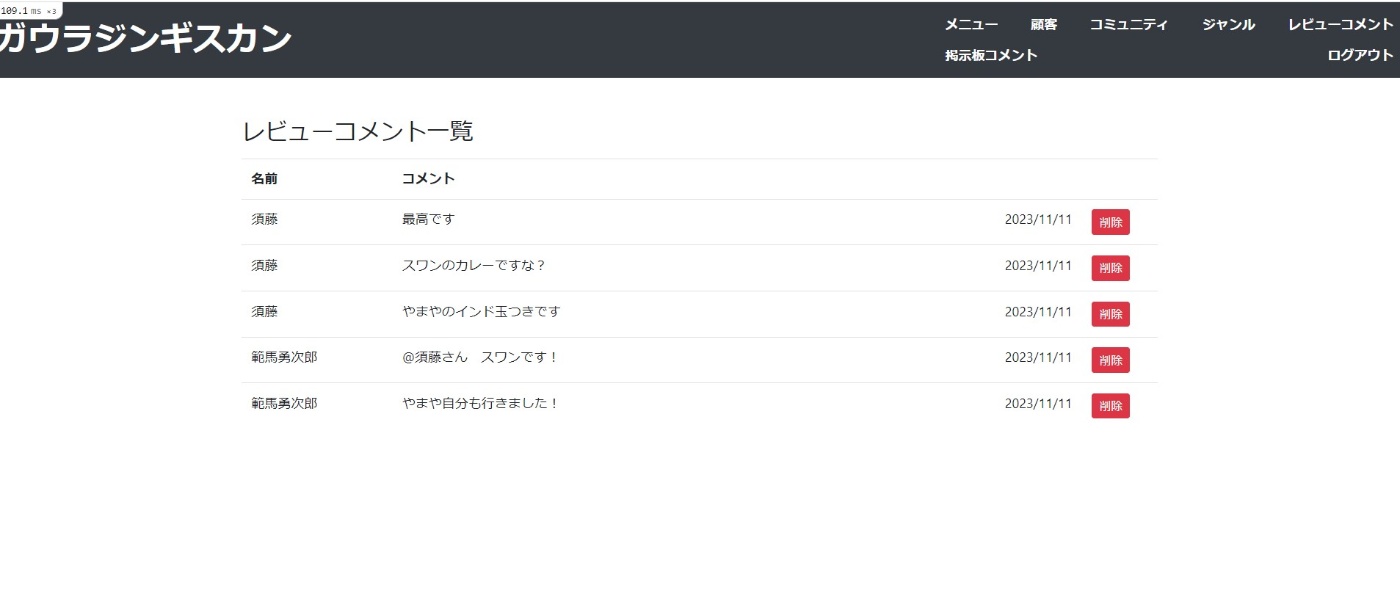The width and height of the screenshot is (1400, 596).
Task: Open the レビューコメント nav link
Action: 1341,25
